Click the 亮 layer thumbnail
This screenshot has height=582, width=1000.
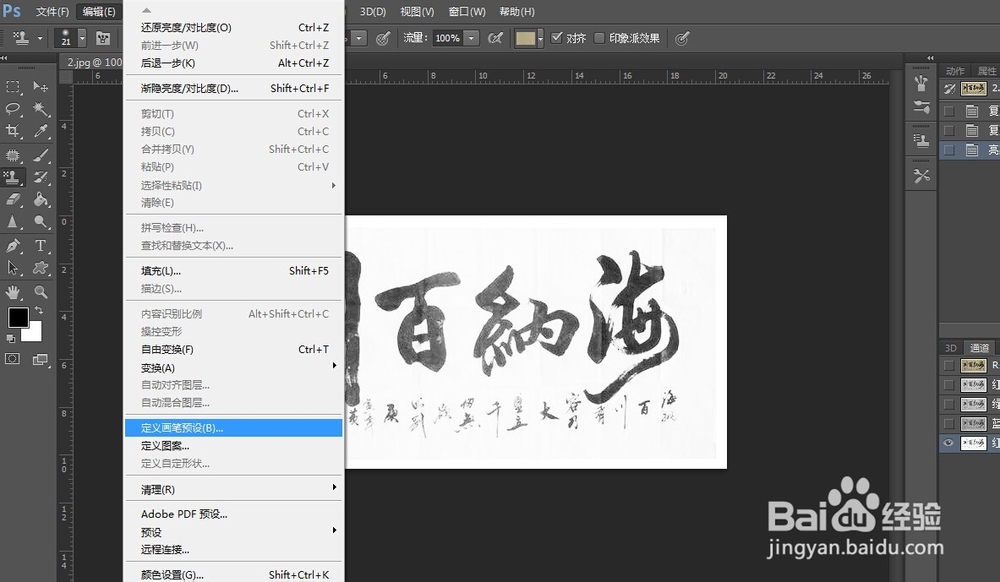click(971, 149)
